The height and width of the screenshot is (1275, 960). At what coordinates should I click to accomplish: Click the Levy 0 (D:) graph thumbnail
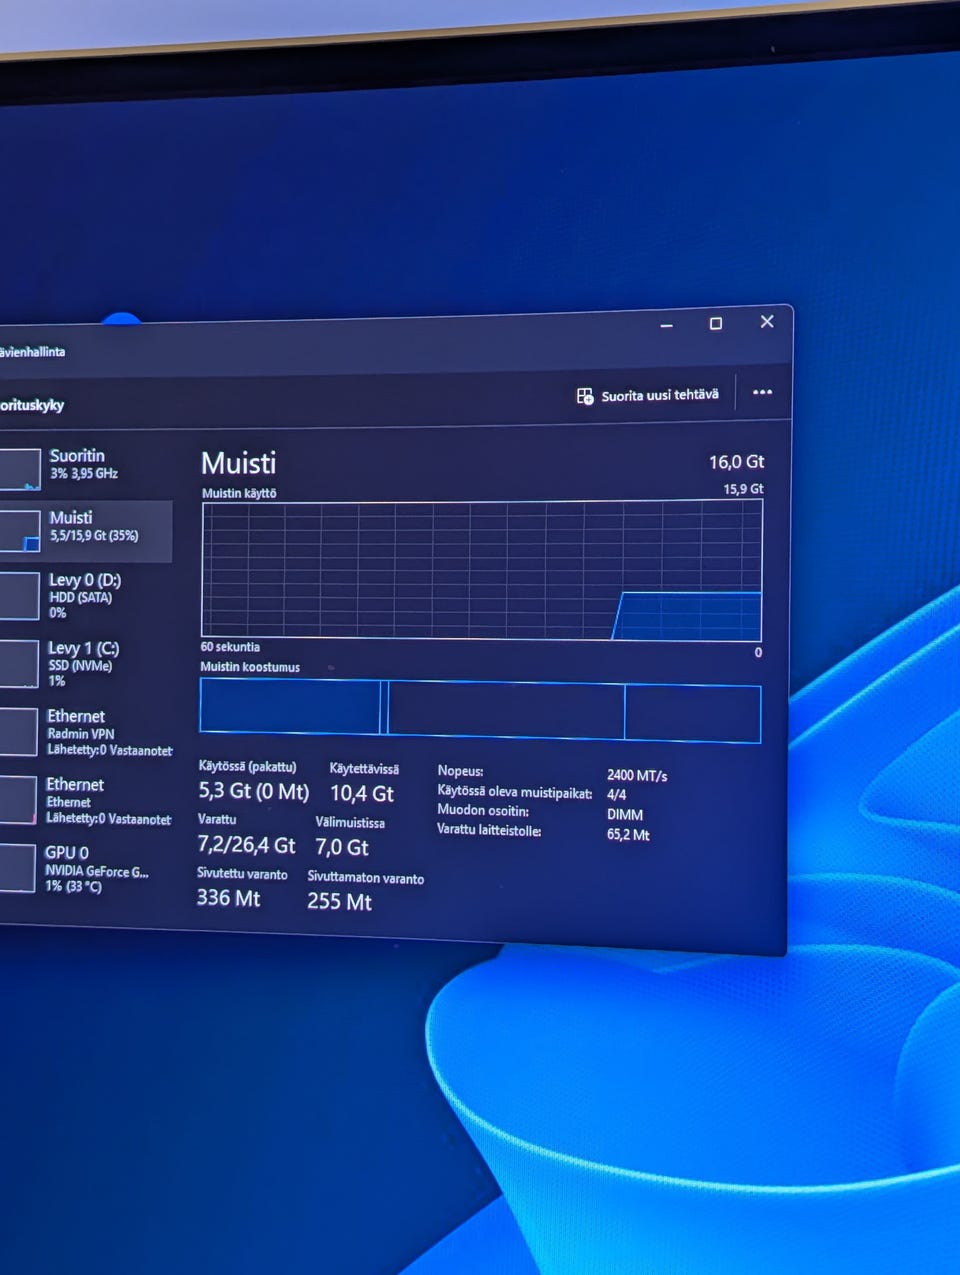(x=19, y=597)
